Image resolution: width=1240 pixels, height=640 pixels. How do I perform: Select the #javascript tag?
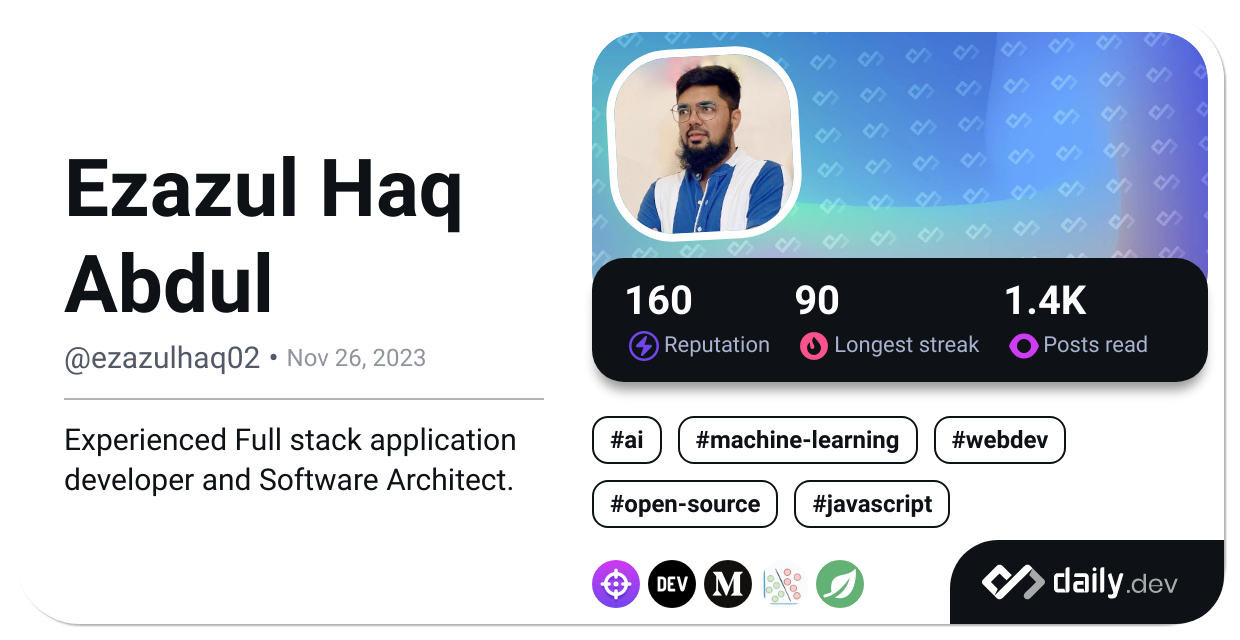coord(871,504)
